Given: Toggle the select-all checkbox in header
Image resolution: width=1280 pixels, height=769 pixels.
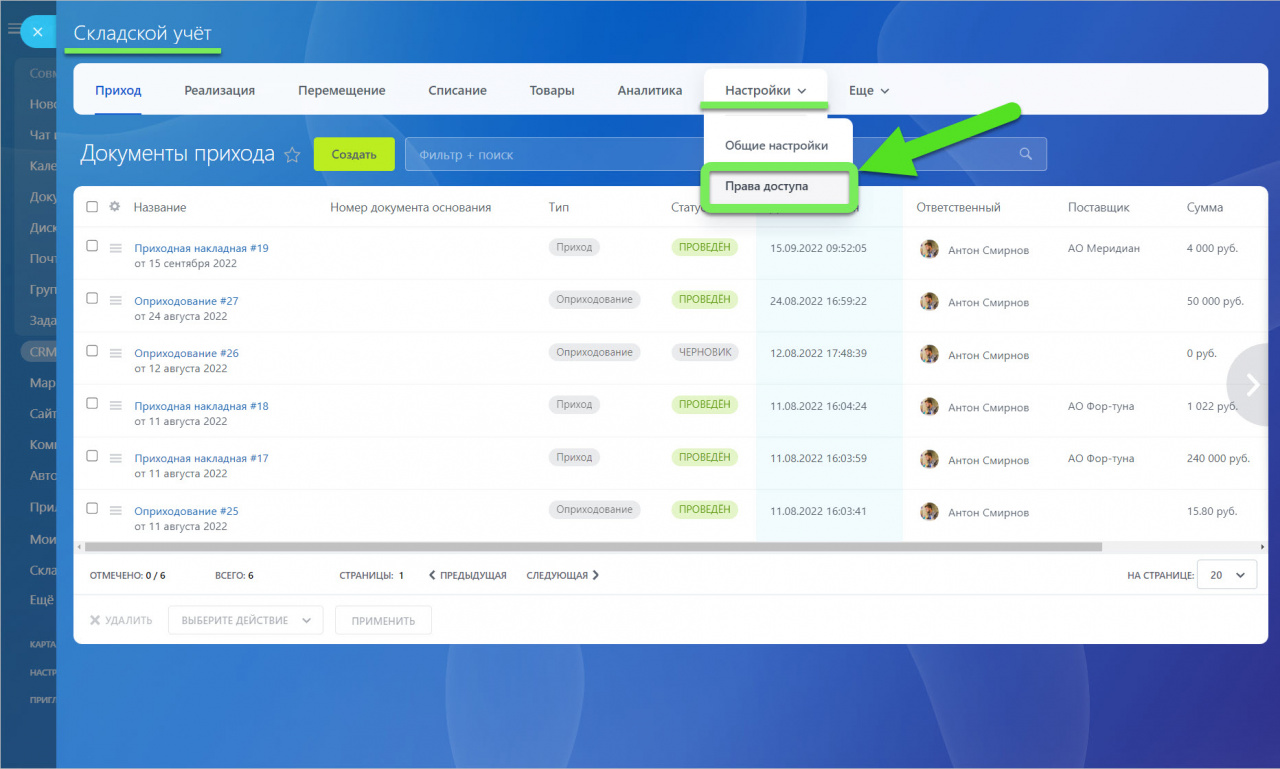Looking at the screenshot, I should pyautogui.click(x=92, y=207).
